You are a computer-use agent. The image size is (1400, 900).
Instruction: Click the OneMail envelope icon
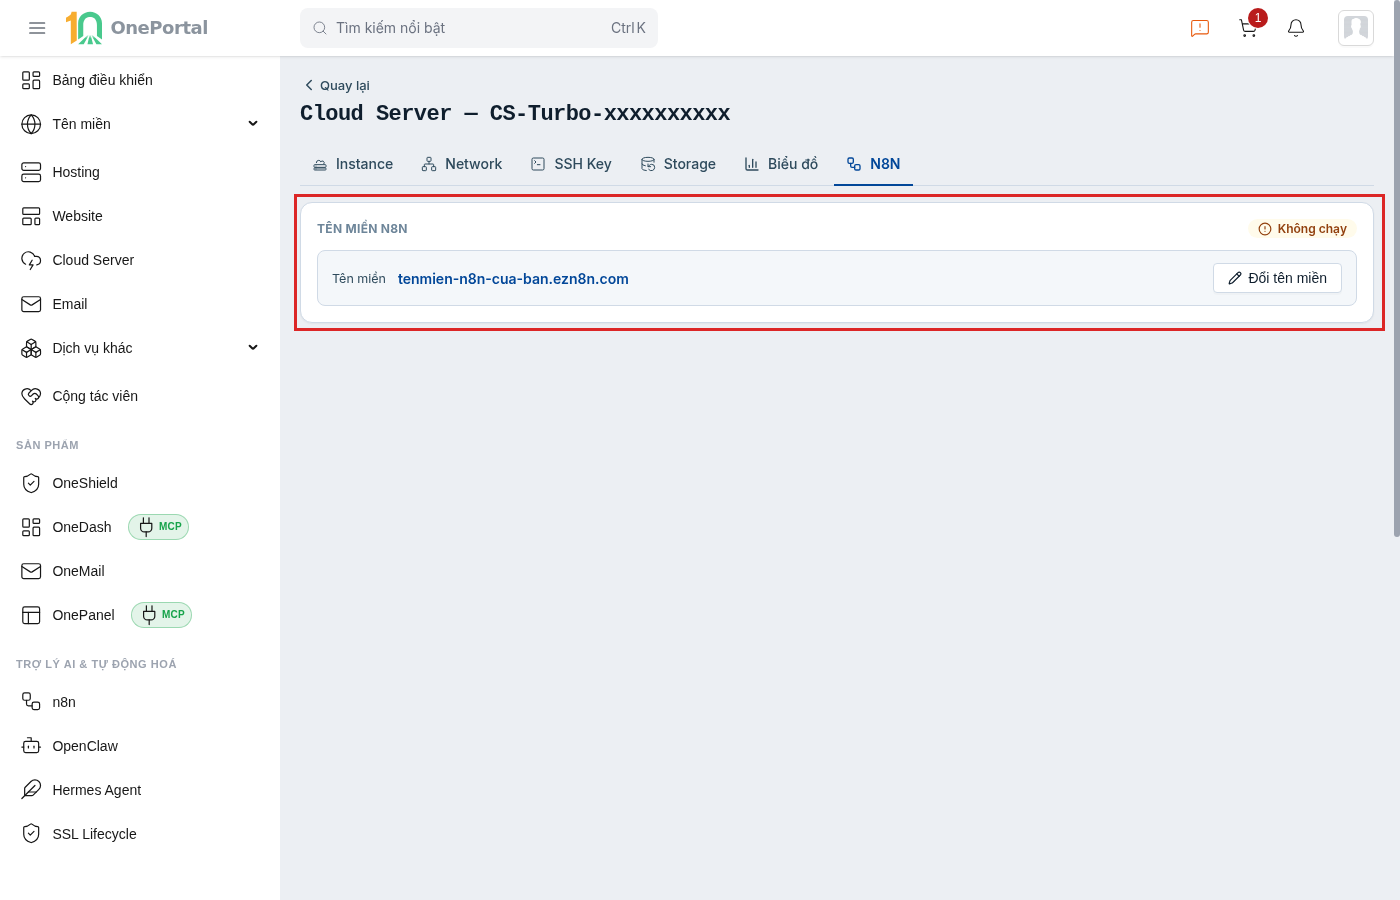click(x=31, y=571)
